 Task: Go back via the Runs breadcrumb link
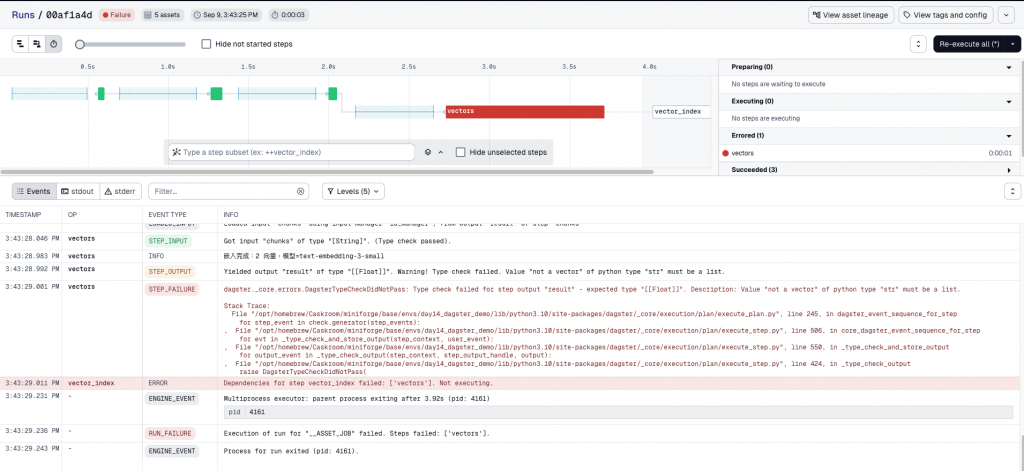pyautogui.click(x=23, y=14)
